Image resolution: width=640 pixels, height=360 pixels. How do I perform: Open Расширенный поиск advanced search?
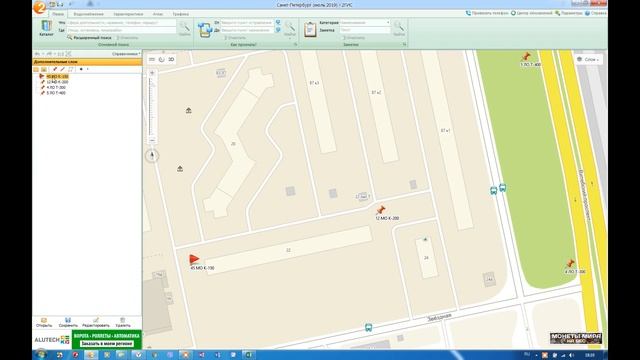pos(89,38)
